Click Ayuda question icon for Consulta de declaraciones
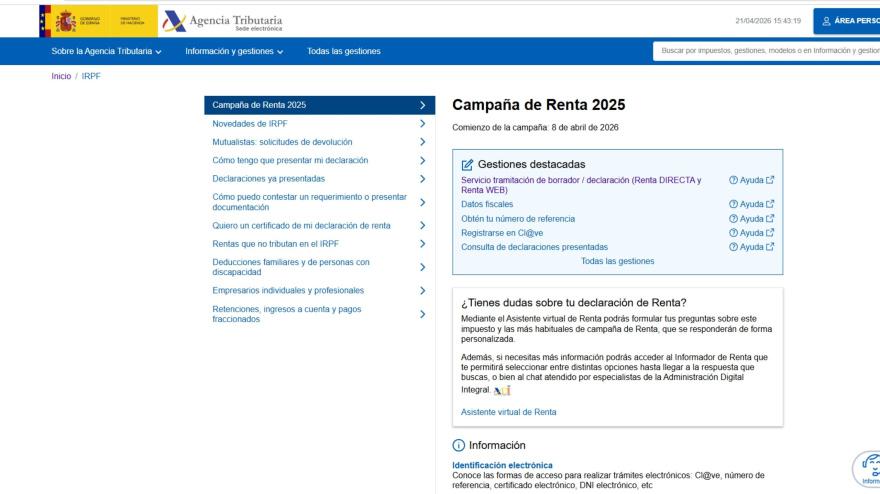Viewport: 880px width, 494px height. 733,247
